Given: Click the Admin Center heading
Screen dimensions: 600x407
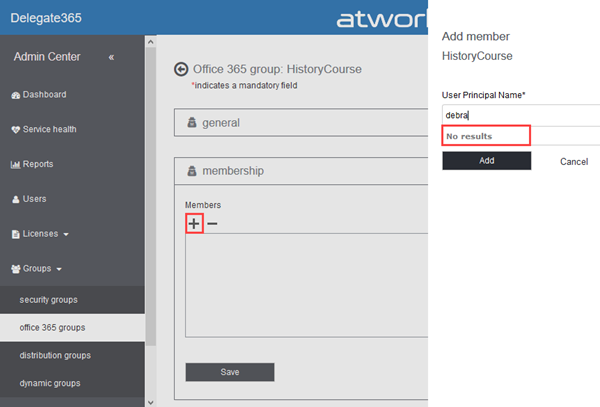Looking at the screenshot, I should click(x=47, y=57).
